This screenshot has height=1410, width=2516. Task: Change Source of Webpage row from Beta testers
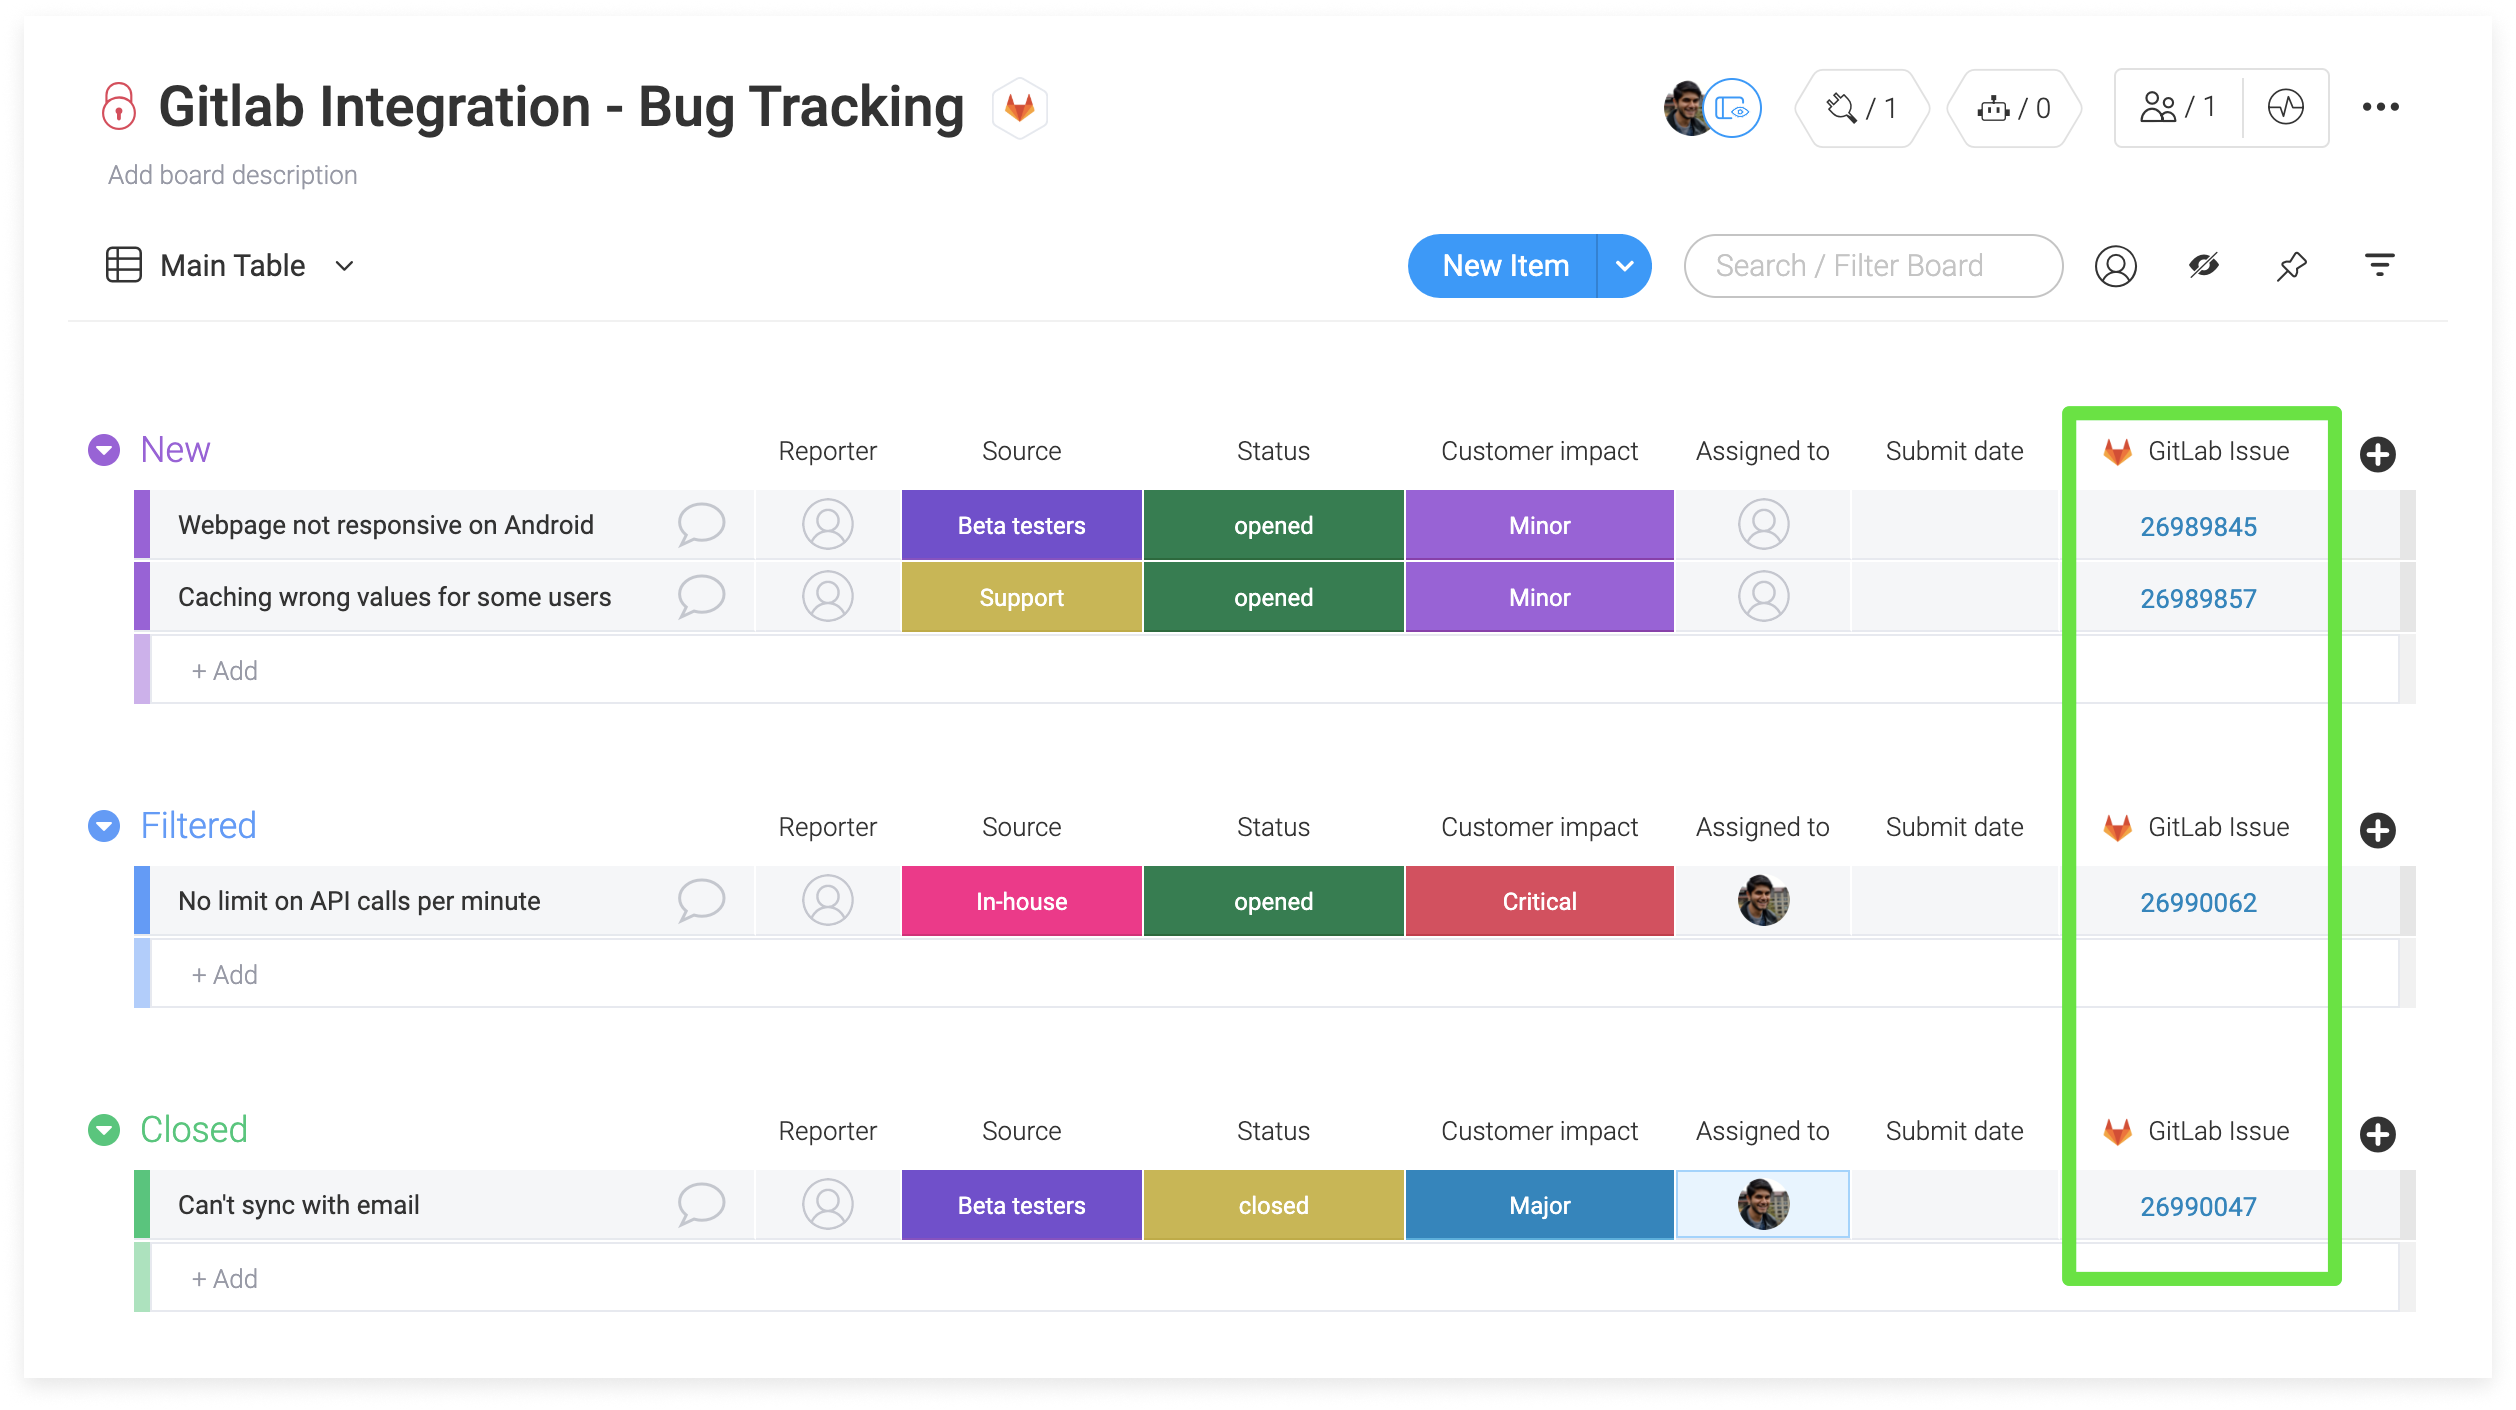[1022, 525]
